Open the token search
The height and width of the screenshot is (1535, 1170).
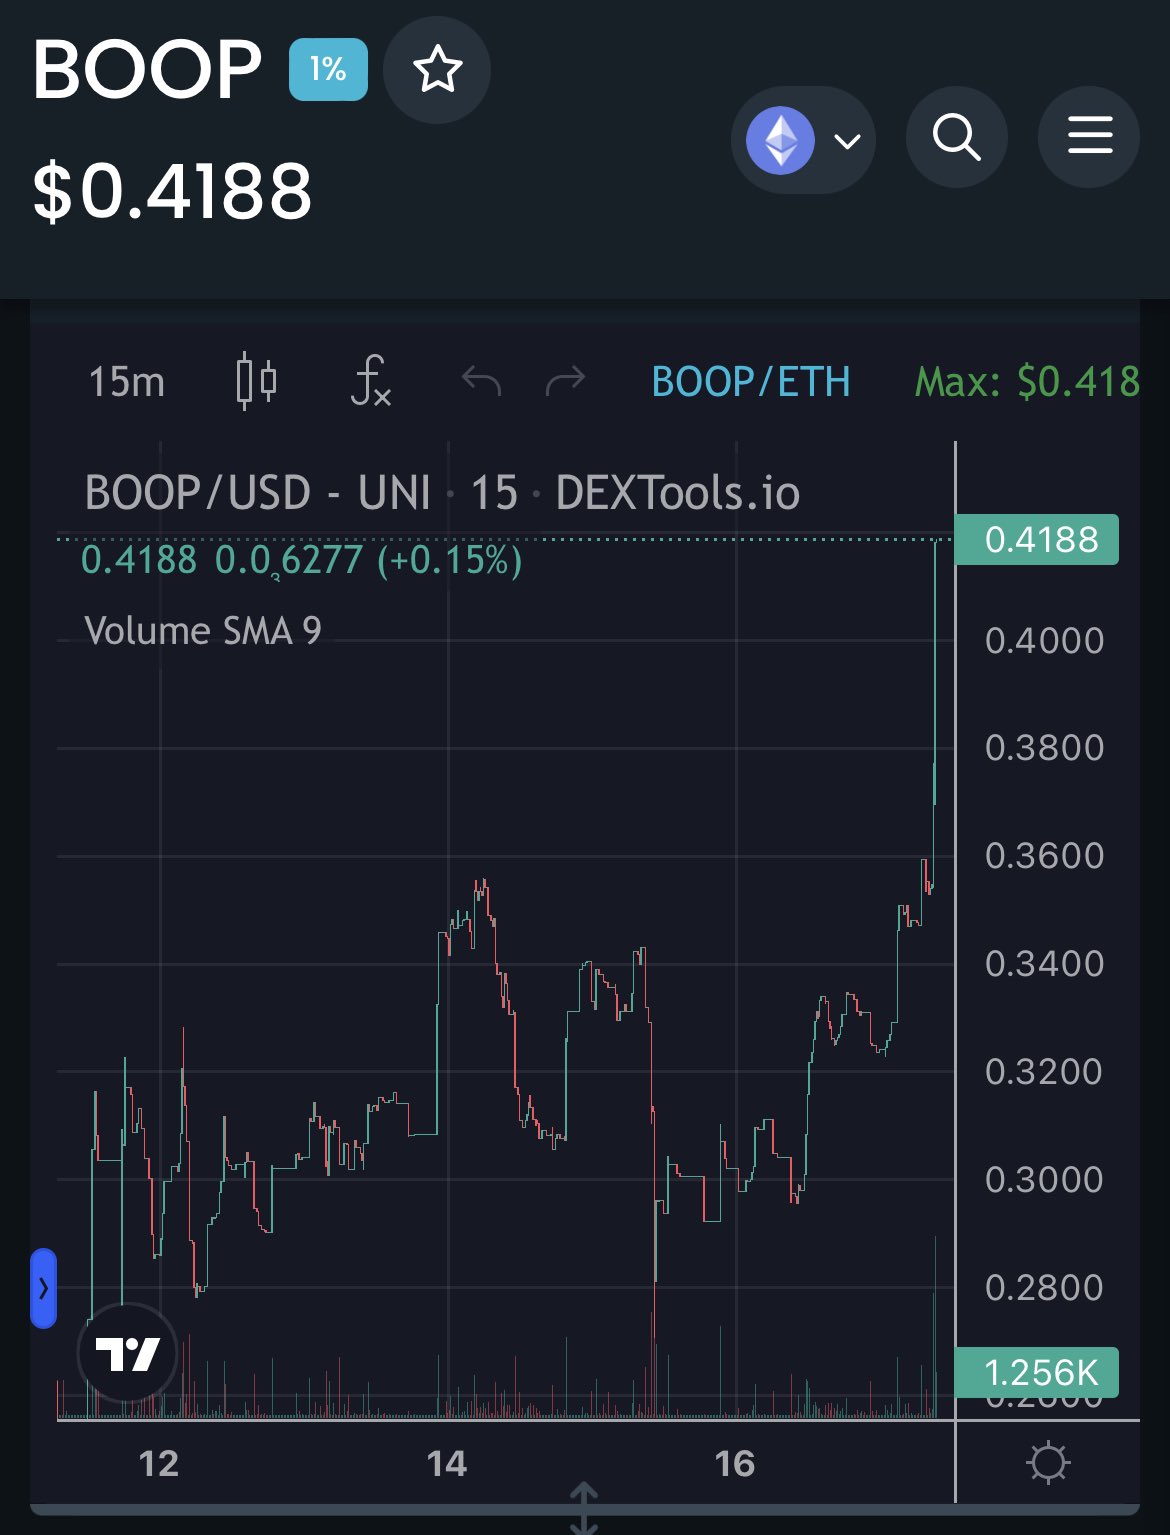pyautogui.click(x=956, y=137)
